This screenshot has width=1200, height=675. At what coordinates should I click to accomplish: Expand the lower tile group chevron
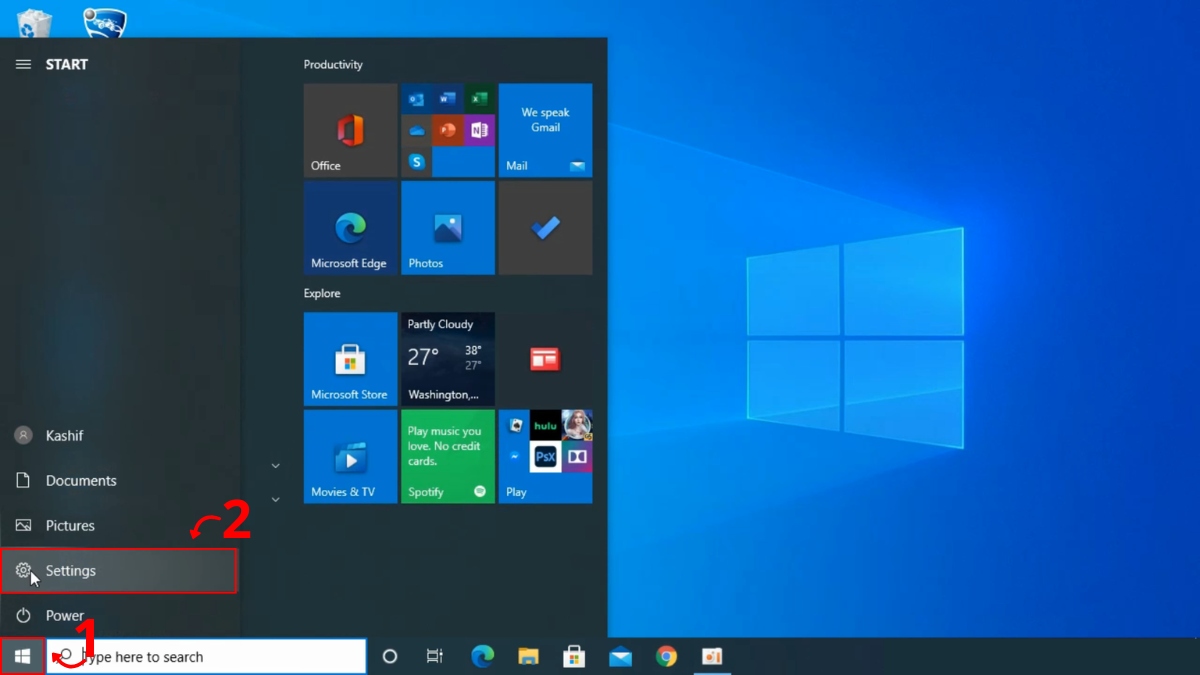276,499
